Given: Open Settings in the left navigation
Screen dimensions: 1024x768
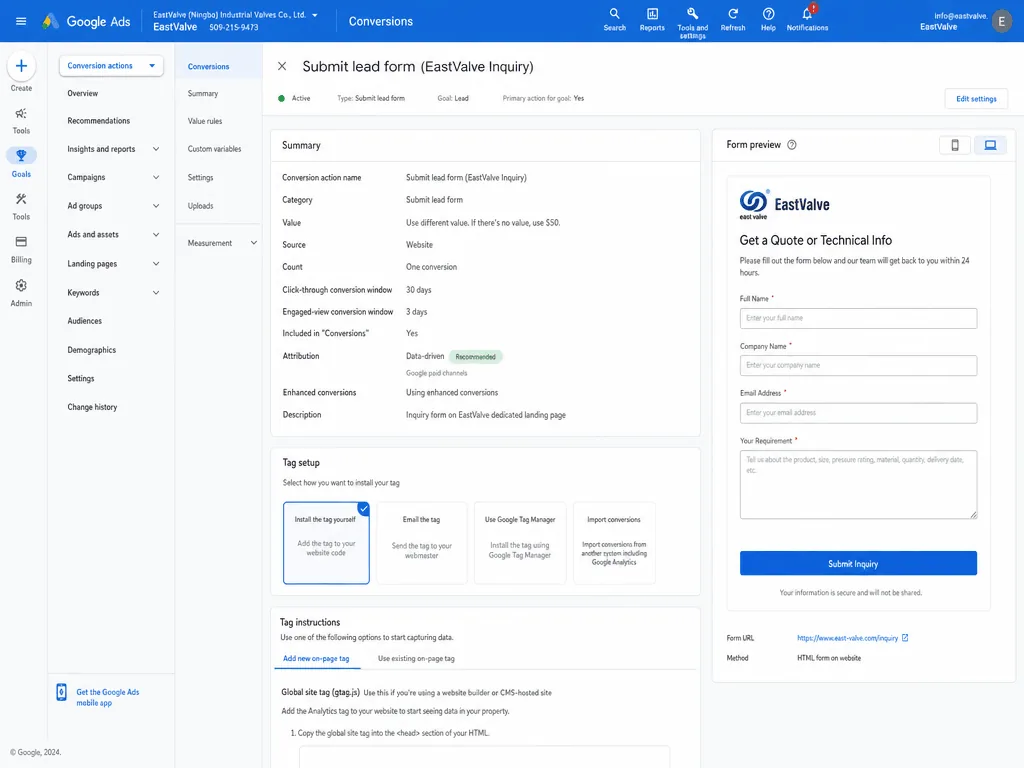Looking at the screenshot, I should (81, 379).
